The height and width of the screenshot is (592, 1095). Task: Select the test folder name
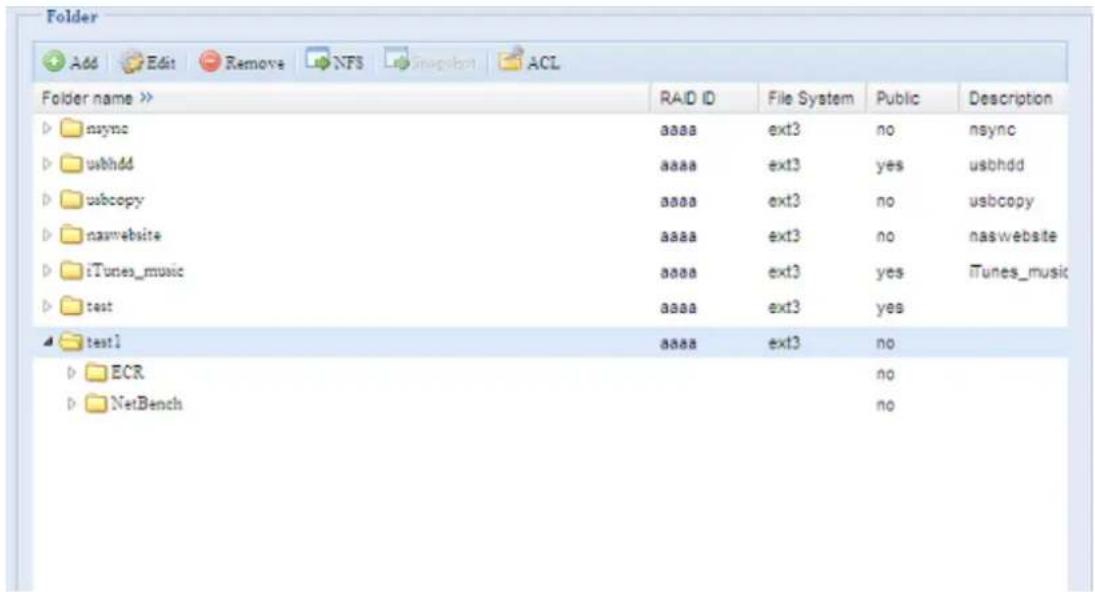(x=98, y=306)
